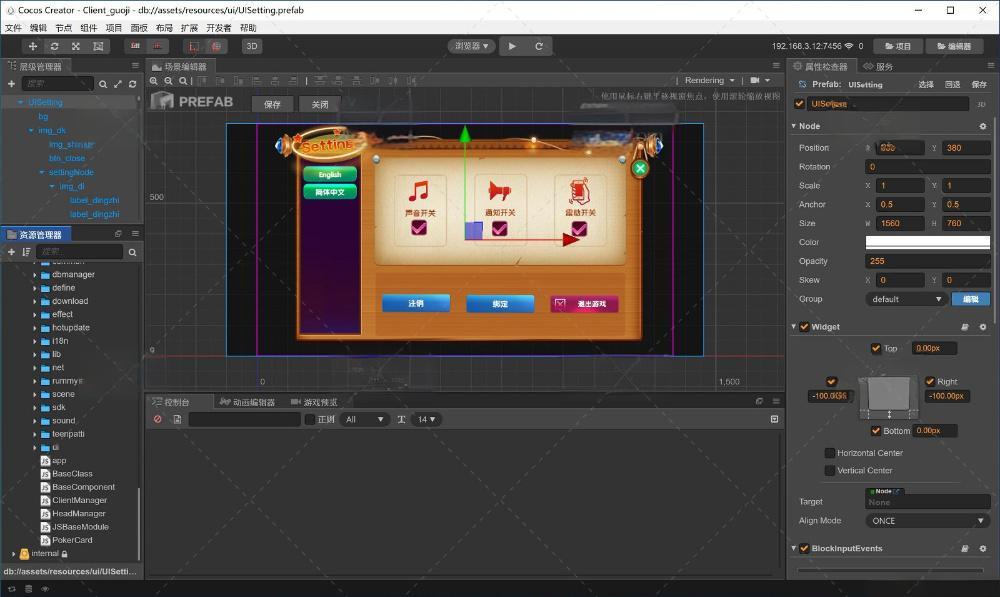Click the Widget component gear icon
1000x597 pixels.
(x=982, y=327)
